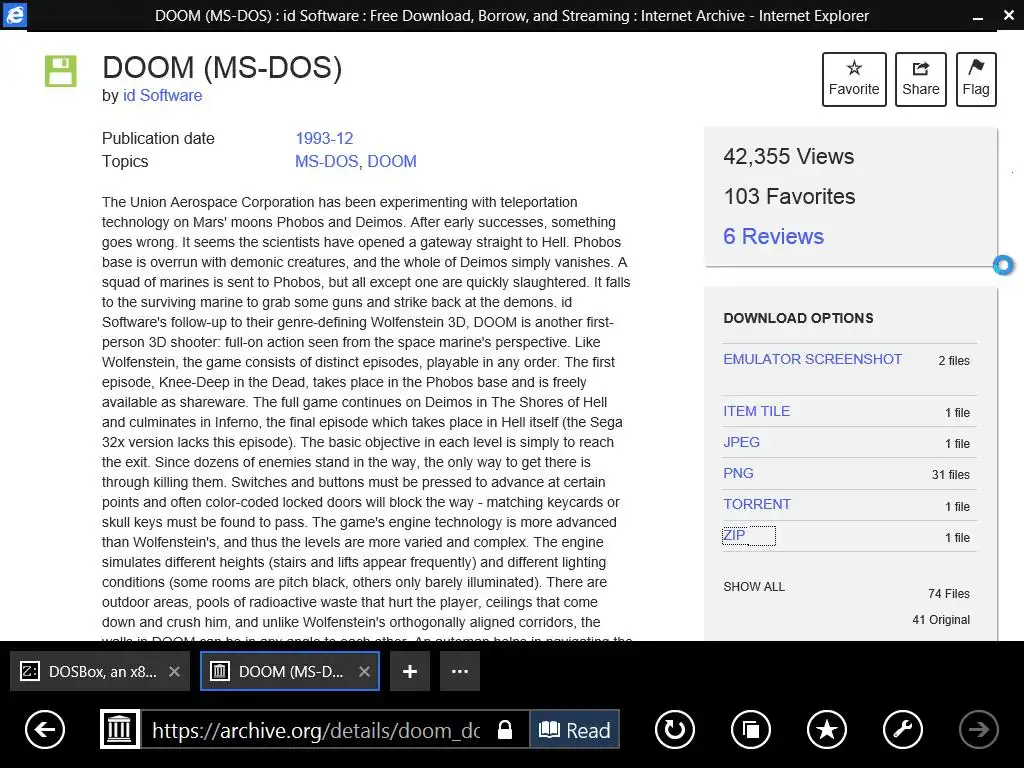Click the 41 Original count
Screen dimensions: 1024x768
tap(941, 620)
